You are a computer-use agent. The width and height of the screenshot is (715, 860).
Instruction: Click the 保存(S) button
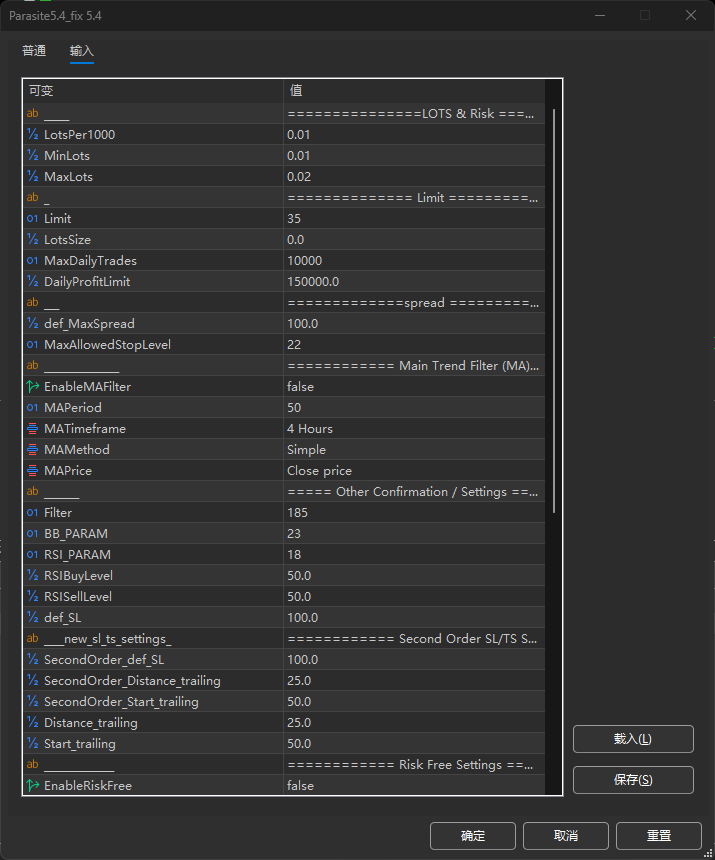click(x=632, y=780)
